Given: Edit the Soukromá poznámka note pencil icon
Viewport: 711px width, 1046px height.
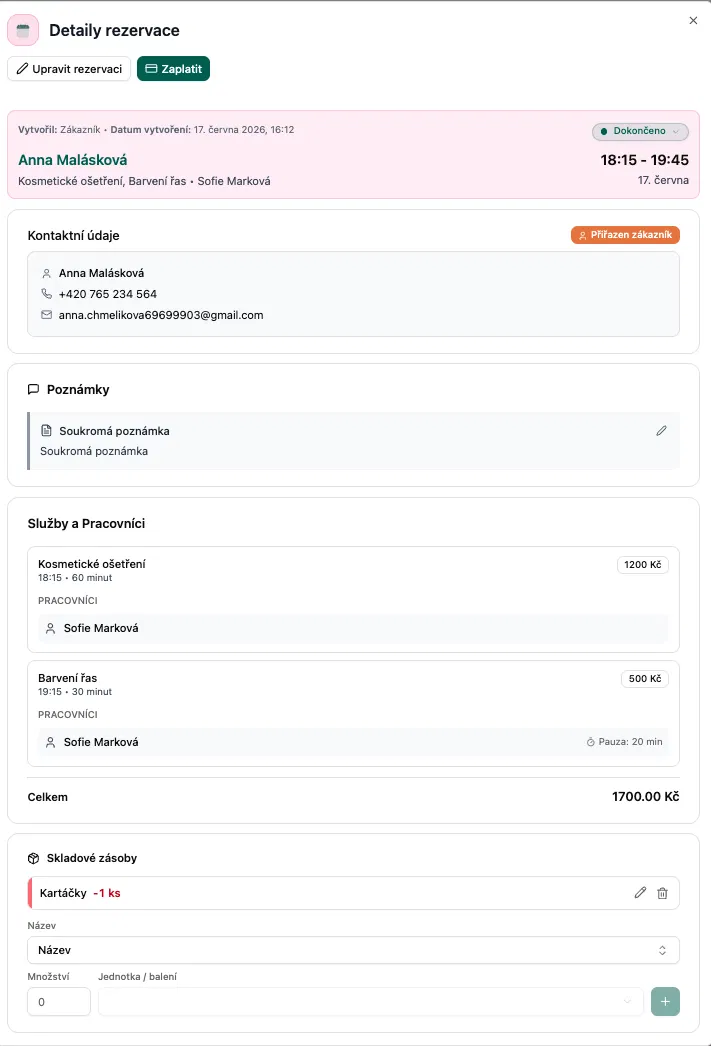Looking at the screenshot, I should click(x=661, y=431).
